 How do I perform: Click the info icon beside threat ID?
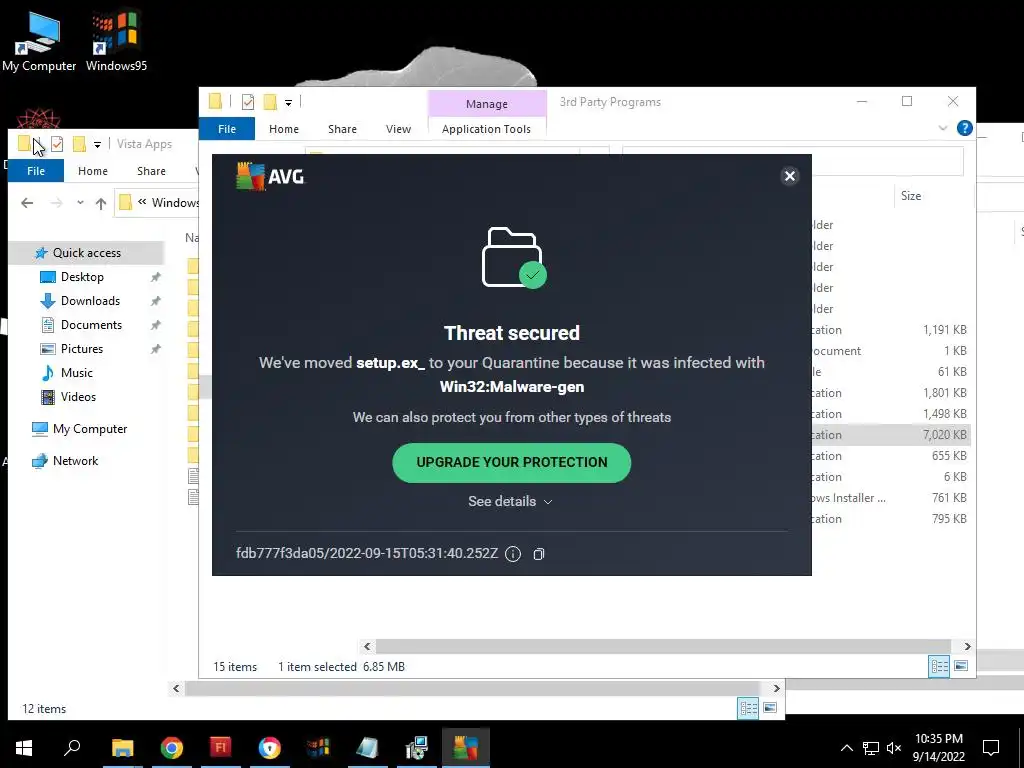513,554
